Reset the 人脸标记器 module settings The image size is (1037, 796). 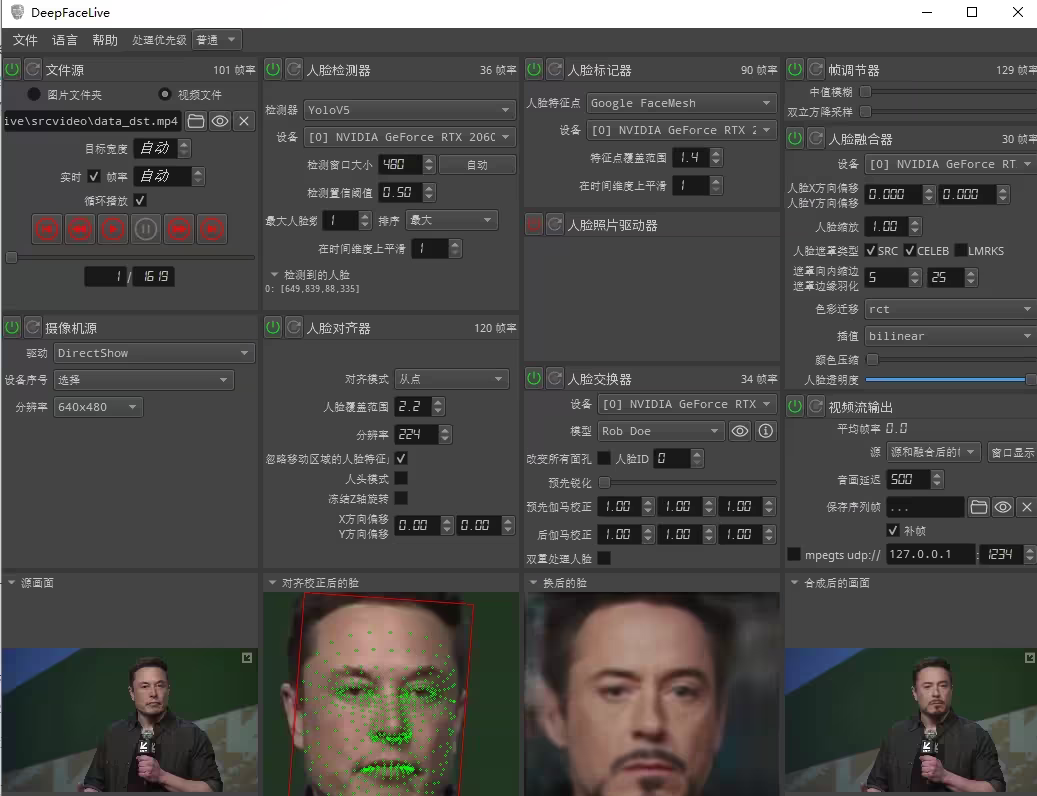coord(556,69)
